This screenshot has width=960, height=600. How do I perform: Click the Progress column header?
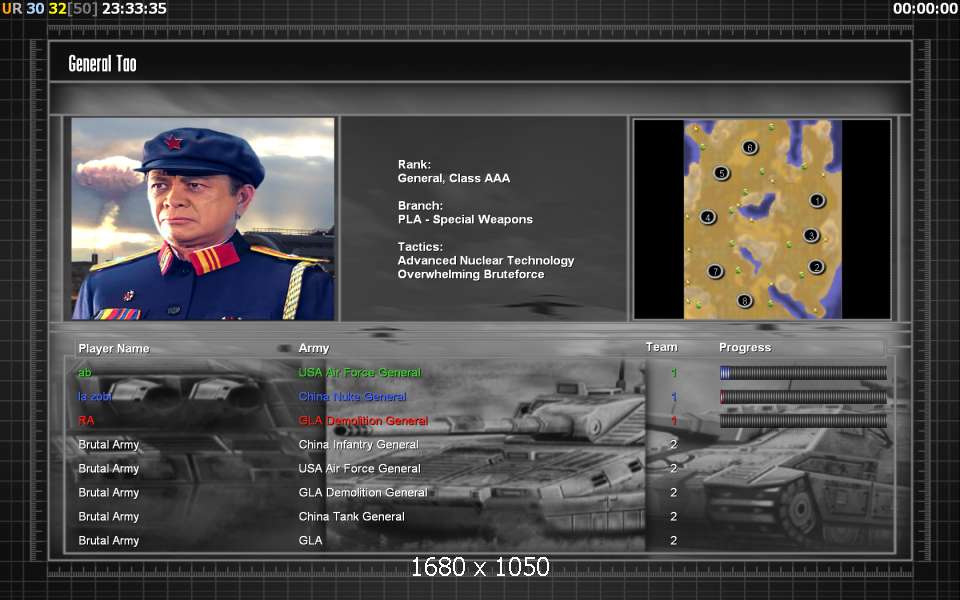(x=745, y=347)
